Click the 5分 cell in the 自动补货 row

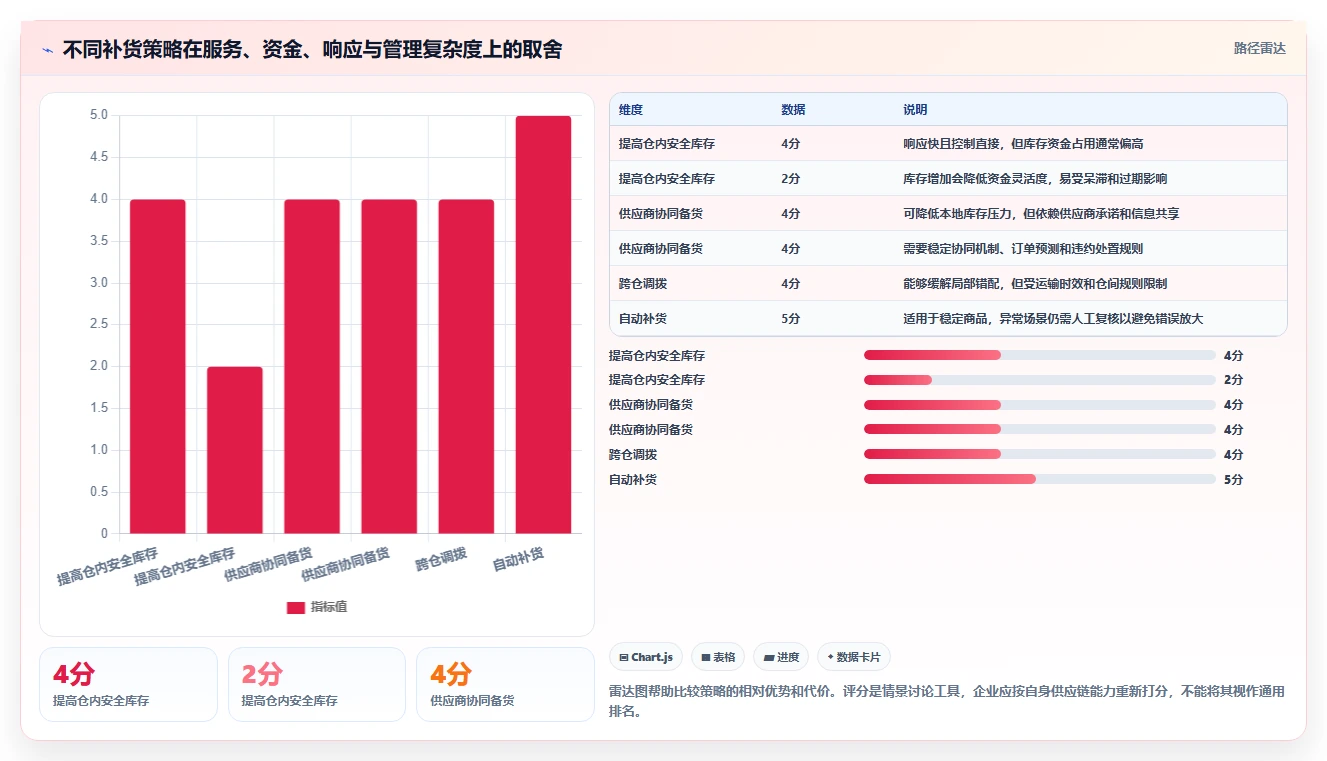(x=791, y=319)
